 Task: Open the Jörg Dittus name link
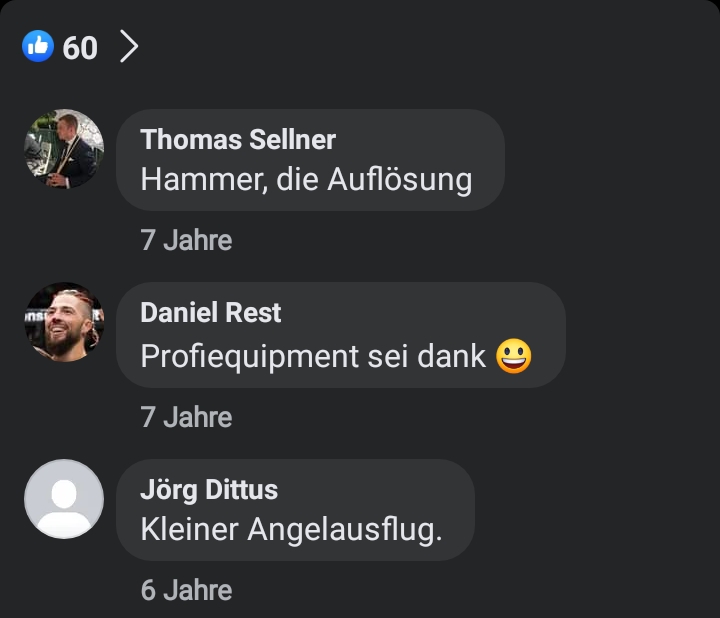[209, 490]
